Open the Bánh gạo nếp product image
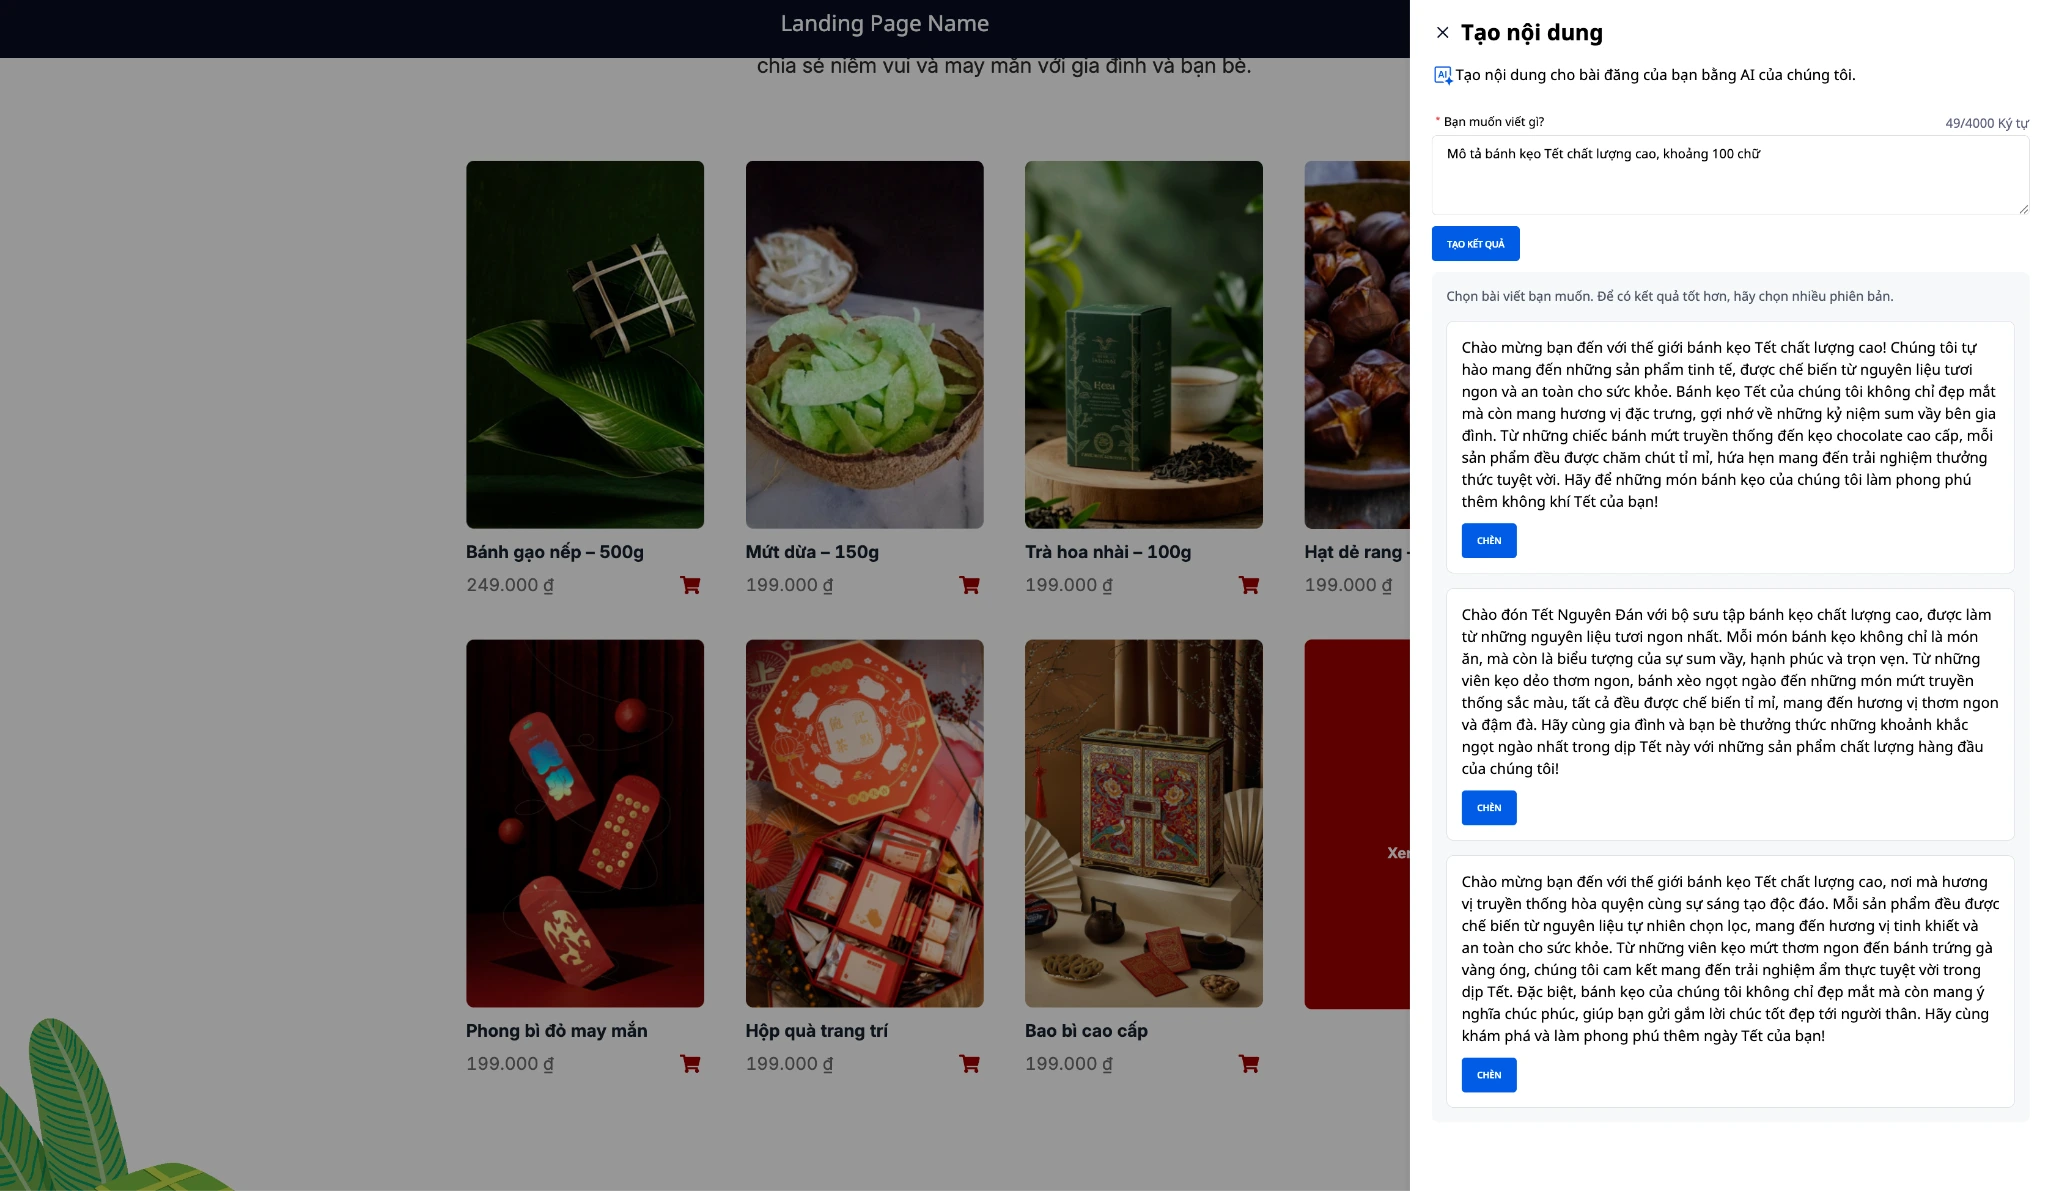This screenshot has height=1191, width=2048. [585, 345]
